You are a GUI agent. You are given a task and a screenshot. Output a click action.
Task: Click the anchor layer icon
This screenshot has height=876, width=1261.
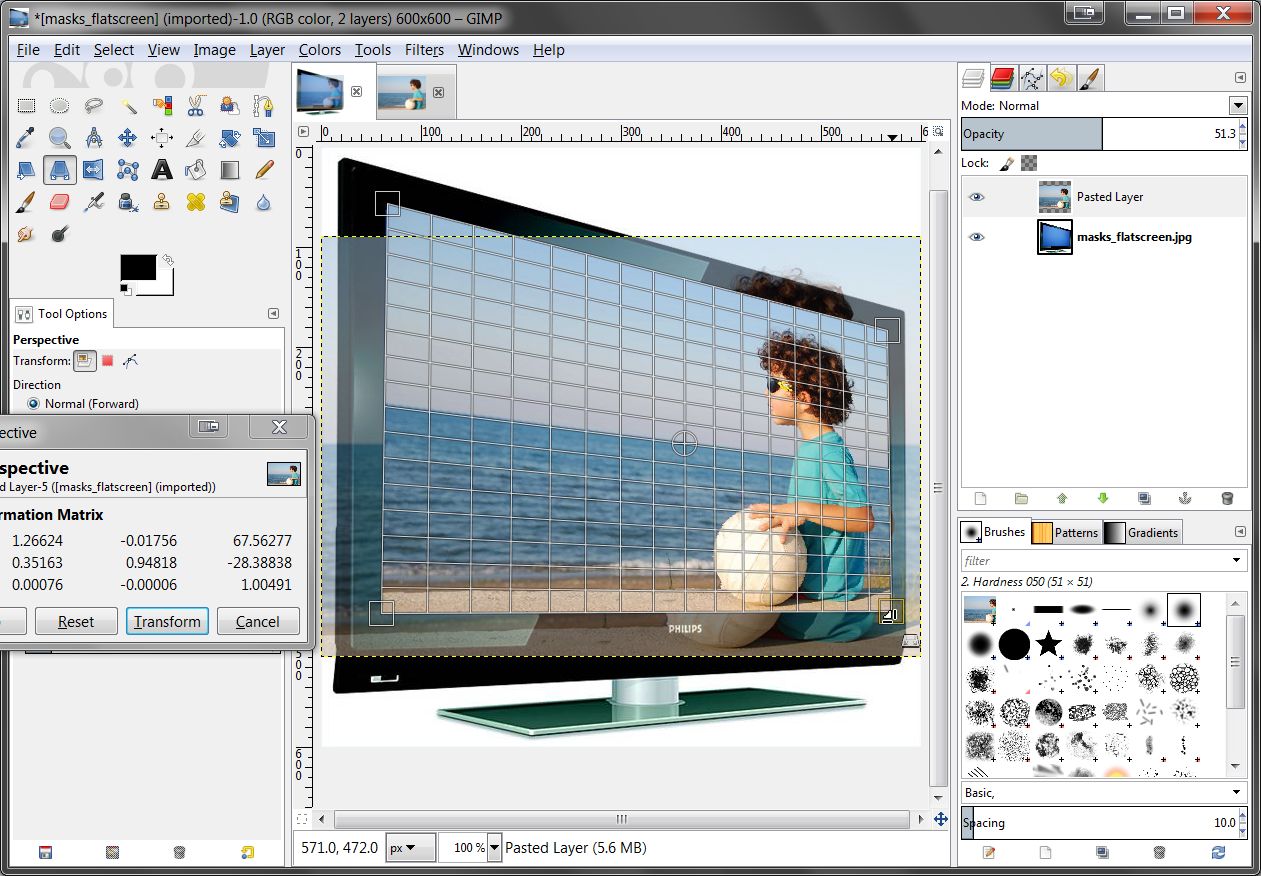tap(1186, 498)
